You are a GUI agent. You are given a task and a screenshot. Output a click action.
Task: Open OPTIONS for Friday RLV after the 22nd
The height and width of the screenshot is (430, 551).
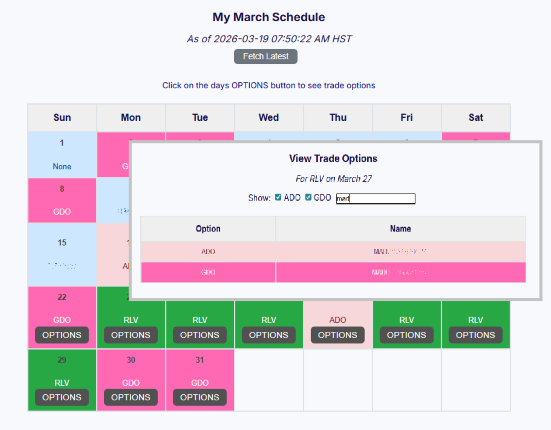(x=407, y=335)
